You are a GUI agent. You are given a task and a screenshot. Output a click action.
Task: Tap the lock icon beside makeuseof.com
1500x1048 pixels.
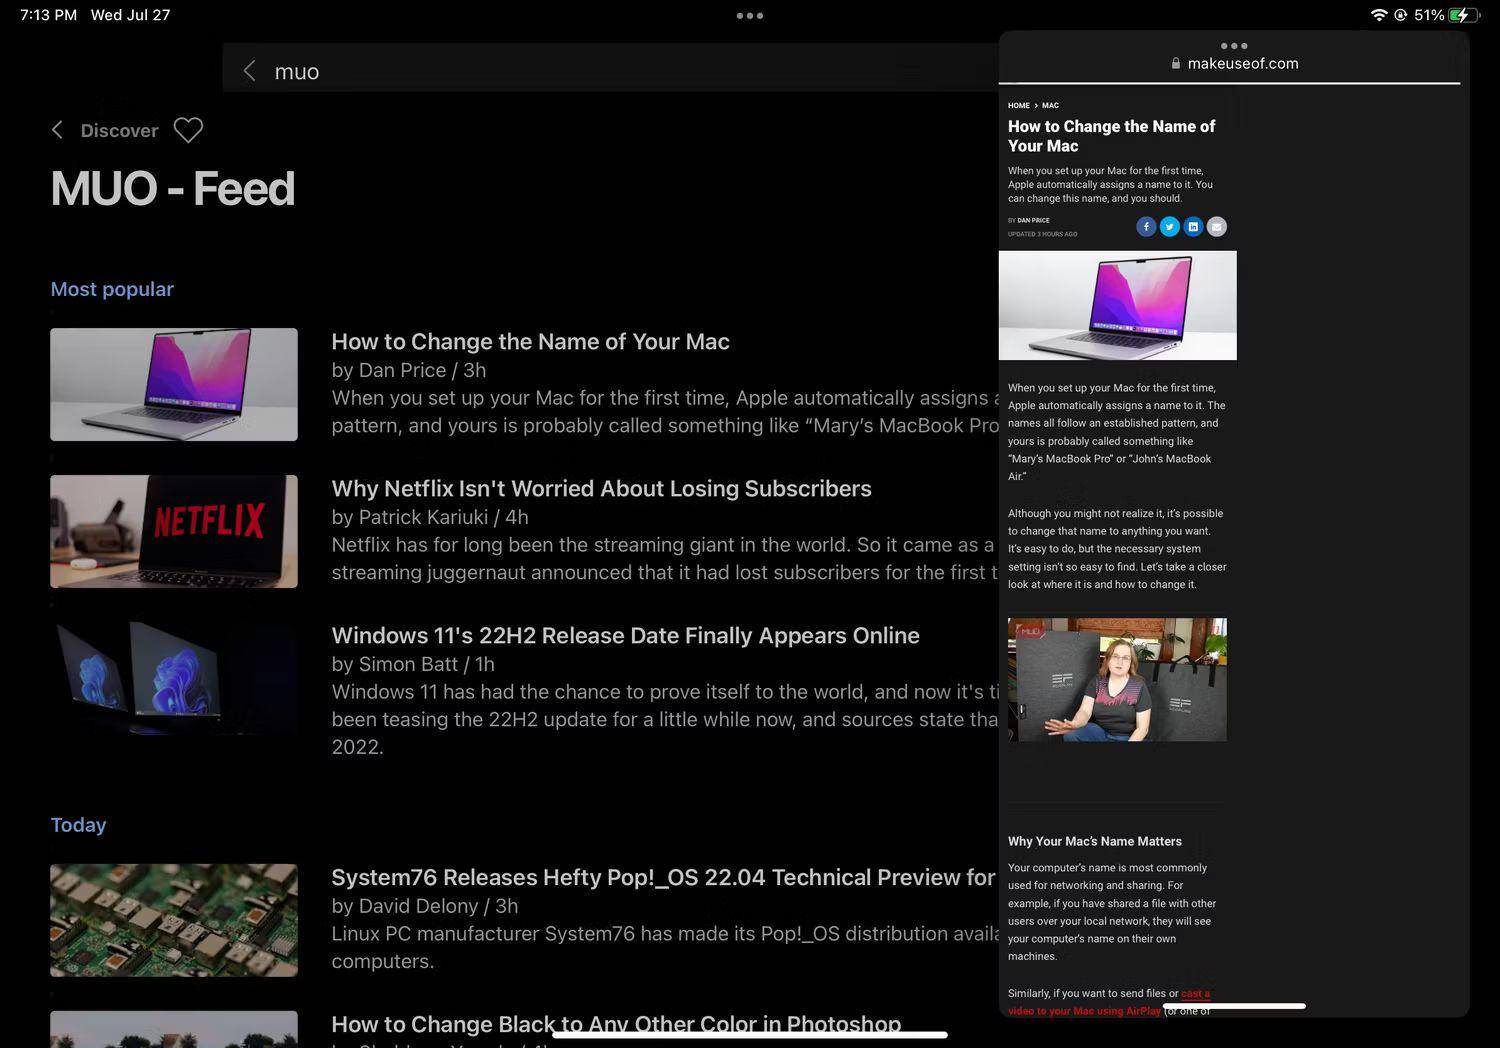[x=1176, y=63]
